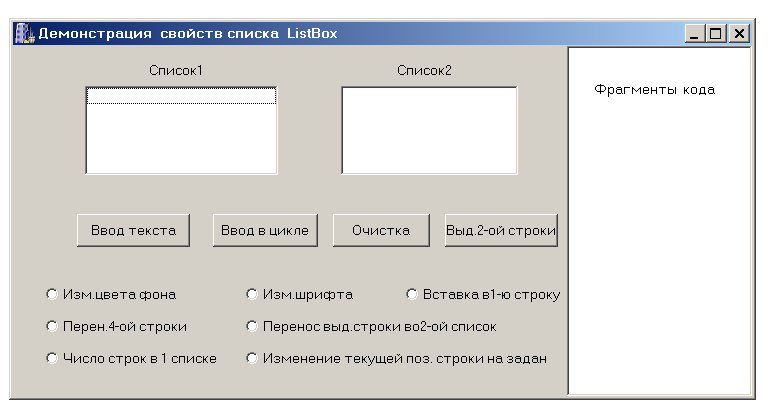The height and width of the screenshot is (411, 769).
Task: Click the 'Фрагменты кода' text panel
Action: [659, 221]
